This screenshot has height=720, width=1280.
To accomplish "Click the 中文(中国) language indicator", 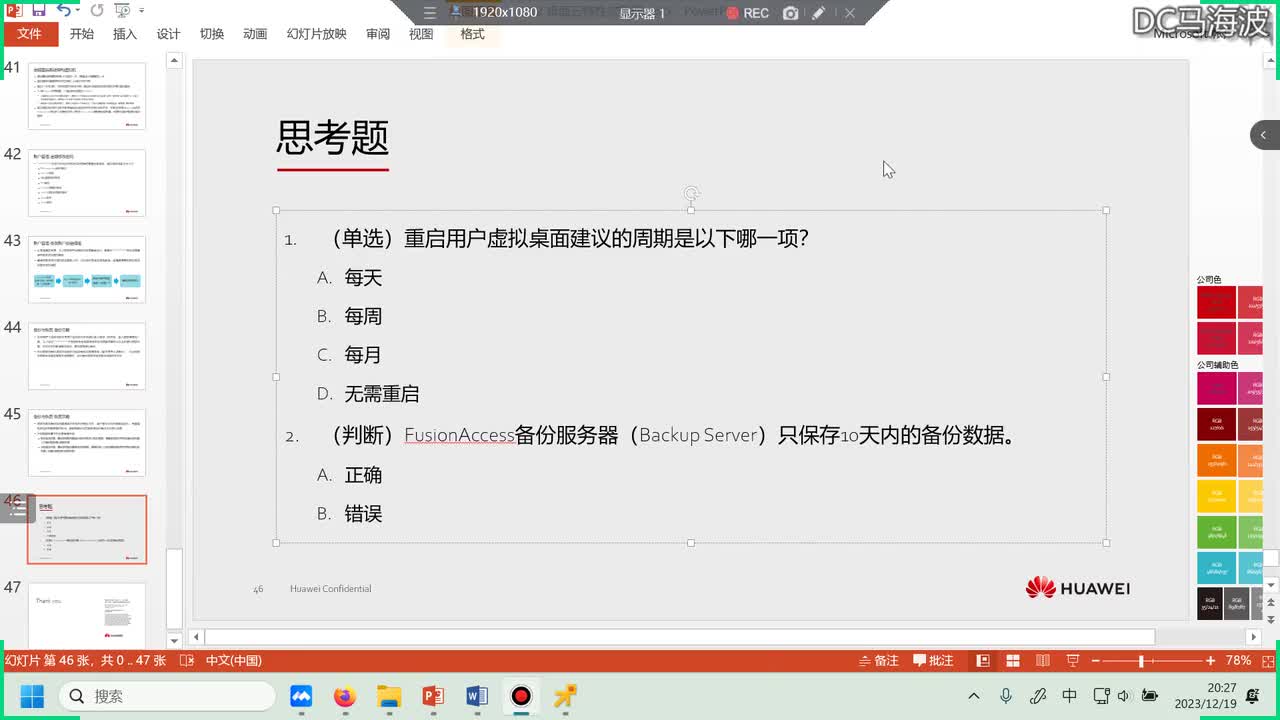I will (233, 661).
